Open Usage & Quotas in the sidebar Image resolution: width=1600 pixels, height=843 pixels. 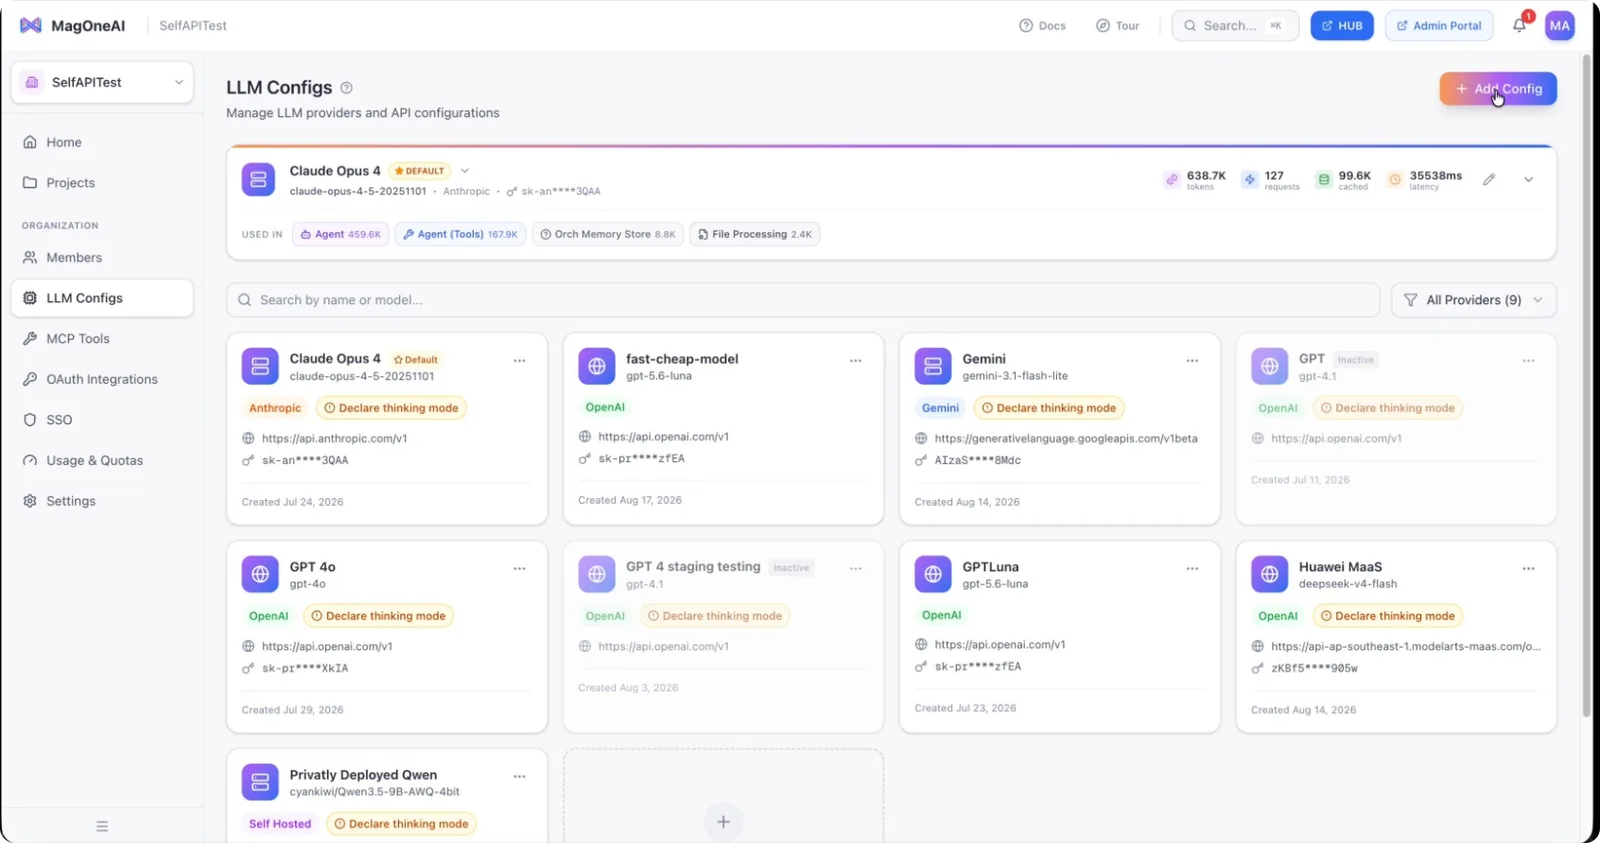102,460
